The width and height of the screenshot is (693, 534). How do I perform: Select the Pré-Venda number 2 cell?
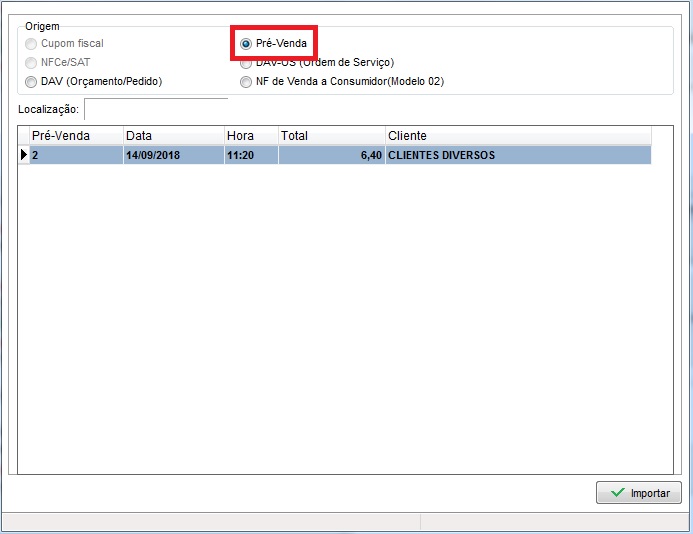[76, 155]
